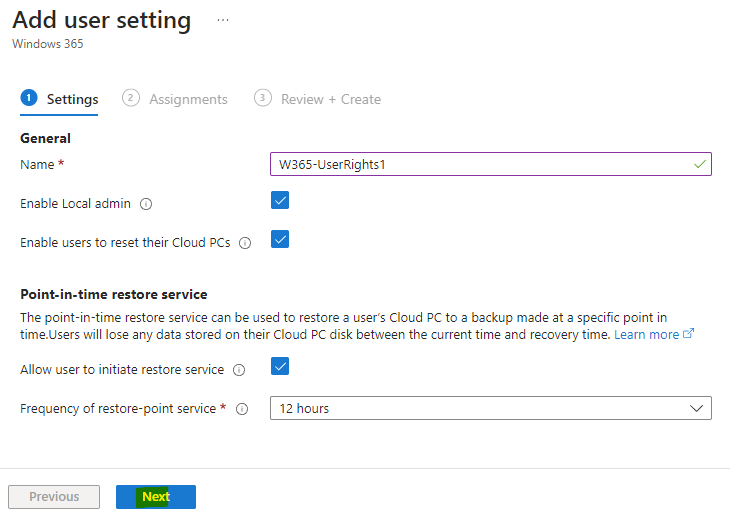Open the 12 hours frequency dropdown
The width and height of the screenshot is (730, 514).
click(491, 408)
